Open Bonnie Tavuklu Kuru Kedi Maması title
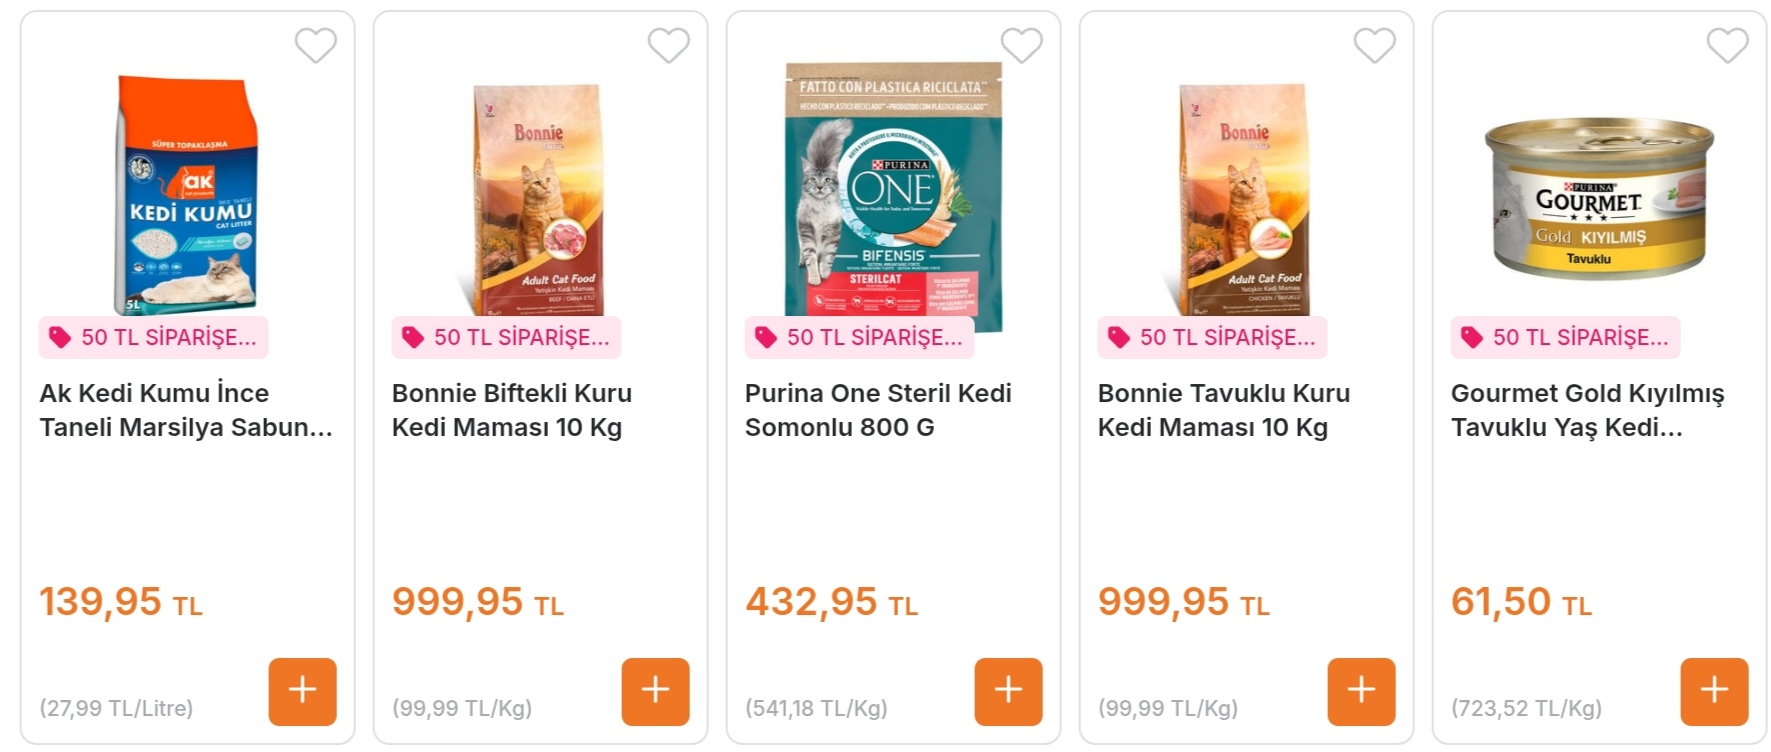 coord(1223,410)
